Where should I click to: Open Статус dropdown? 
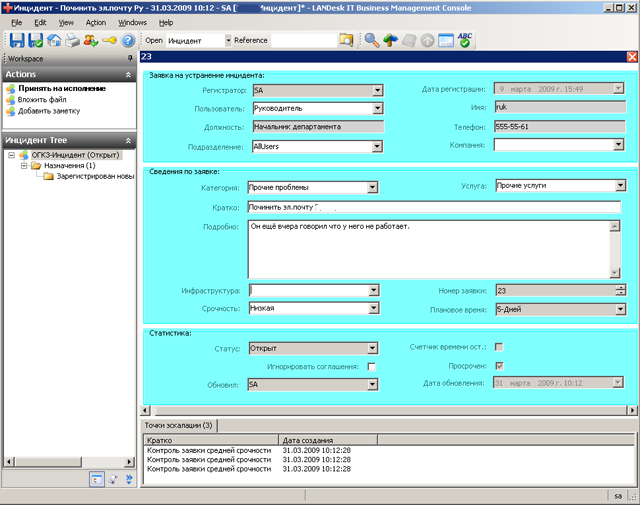pos(372,348)
